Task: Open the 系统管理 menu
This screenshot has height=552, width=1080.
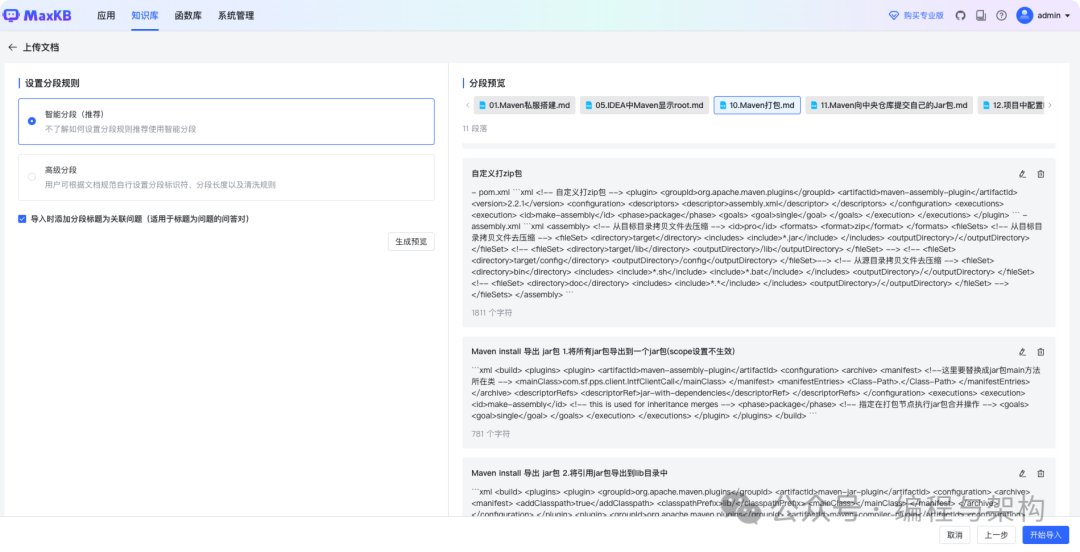Action: (x=236, y=15)
